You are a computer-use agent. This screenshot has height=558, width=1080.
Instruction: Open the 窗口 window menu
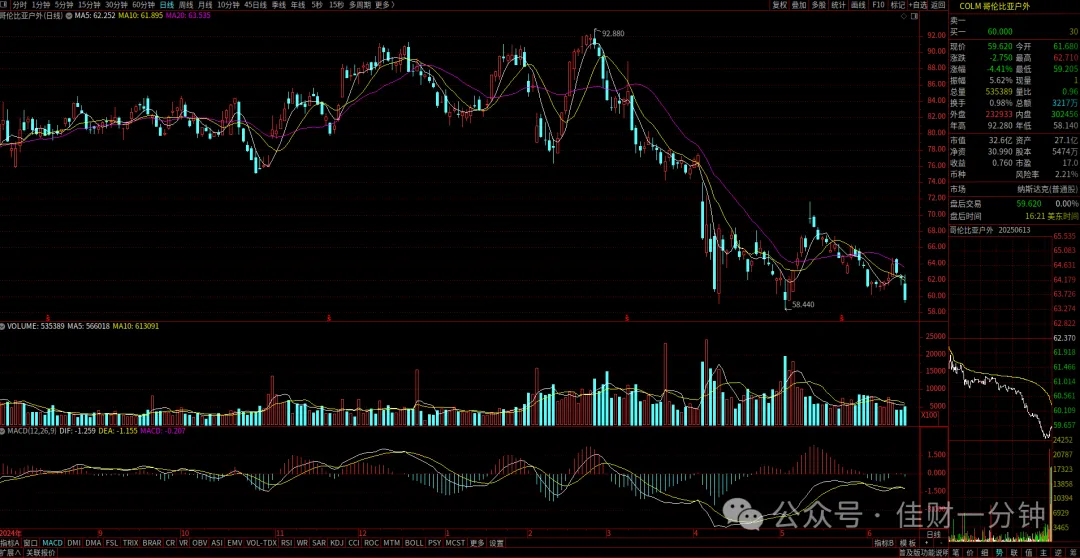pyautogui.click(x=30, y=543)
